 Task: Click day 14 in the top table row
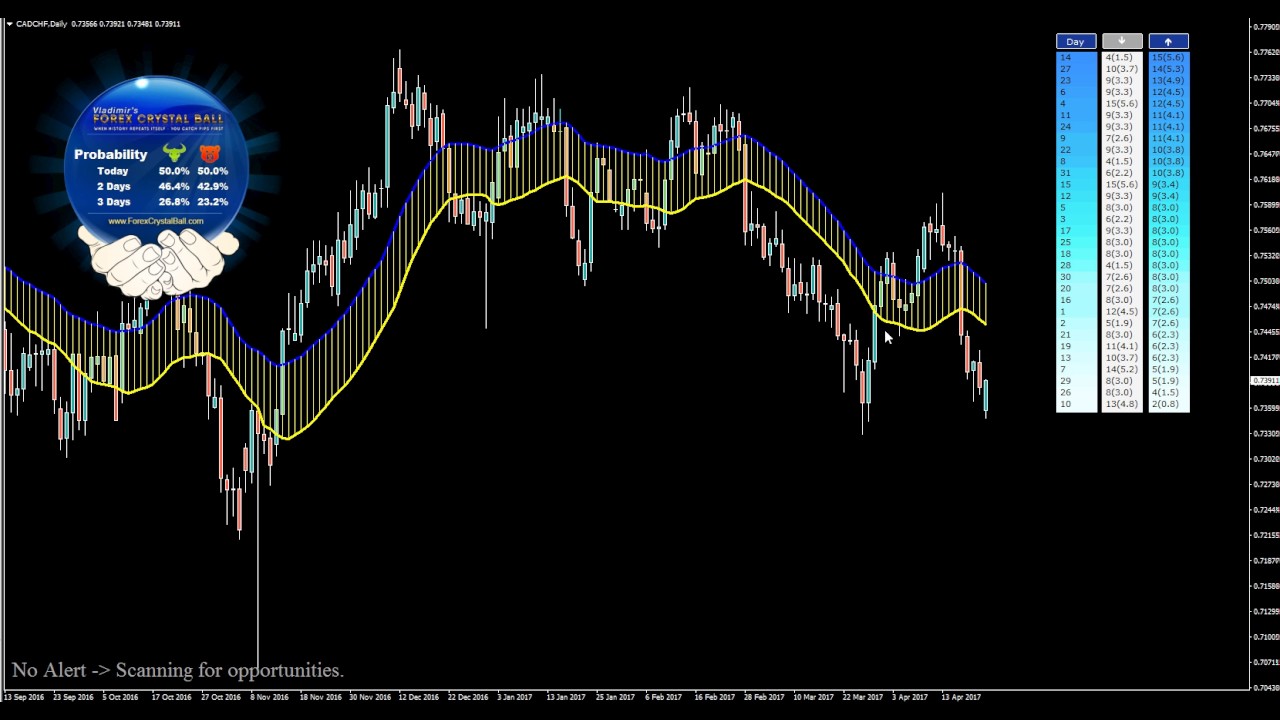click(1065, 58)
